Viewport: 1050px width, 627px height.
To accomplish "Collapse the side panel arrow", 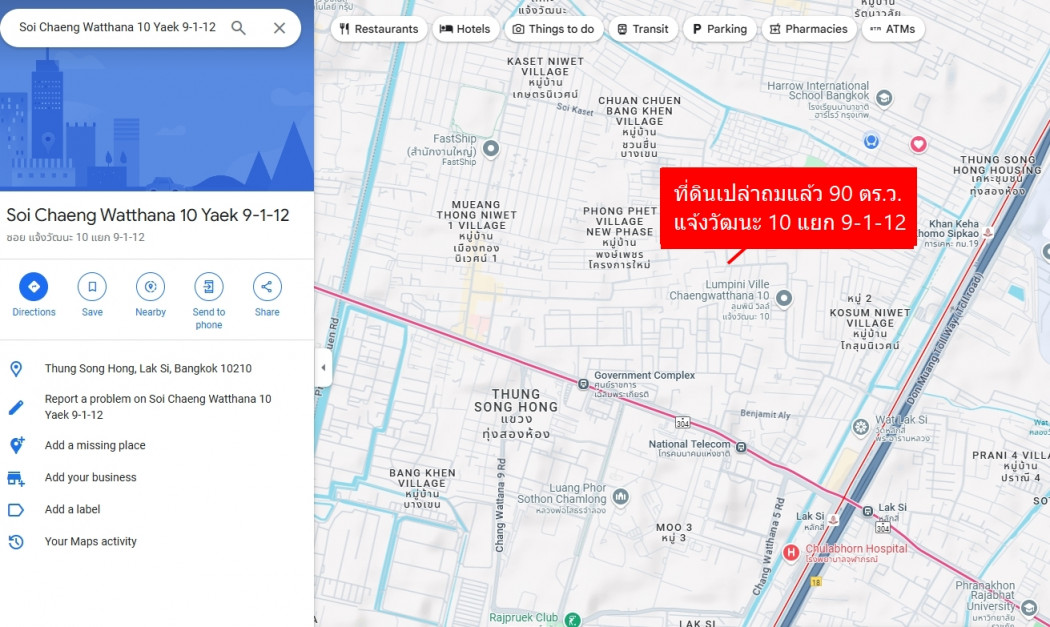I will 323,367.
